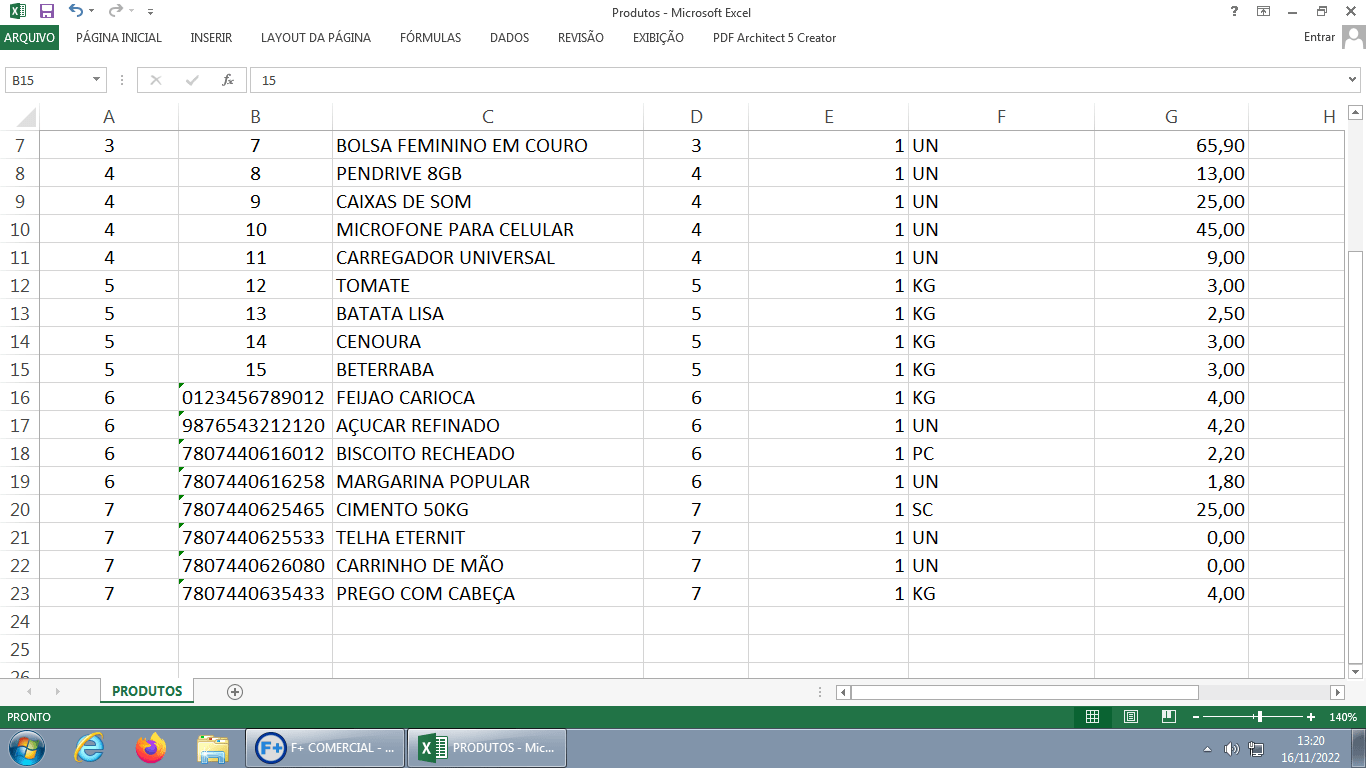
Task: Click the 140% zoom level
Action: 1342,717
